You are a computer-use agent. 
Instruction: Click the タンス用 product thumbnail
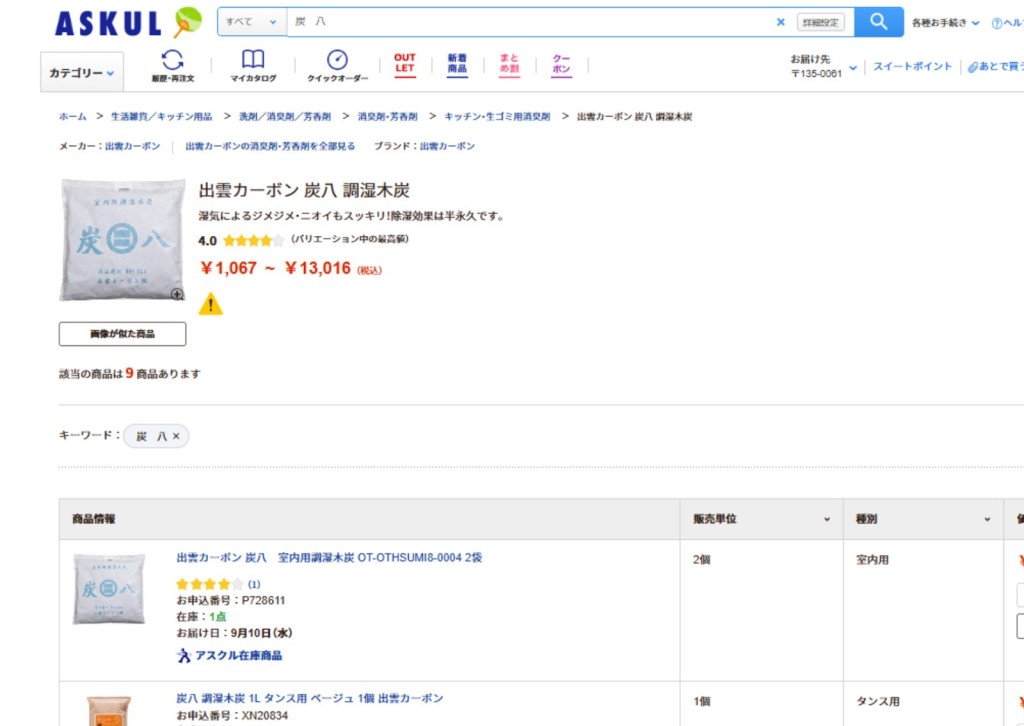109,711
